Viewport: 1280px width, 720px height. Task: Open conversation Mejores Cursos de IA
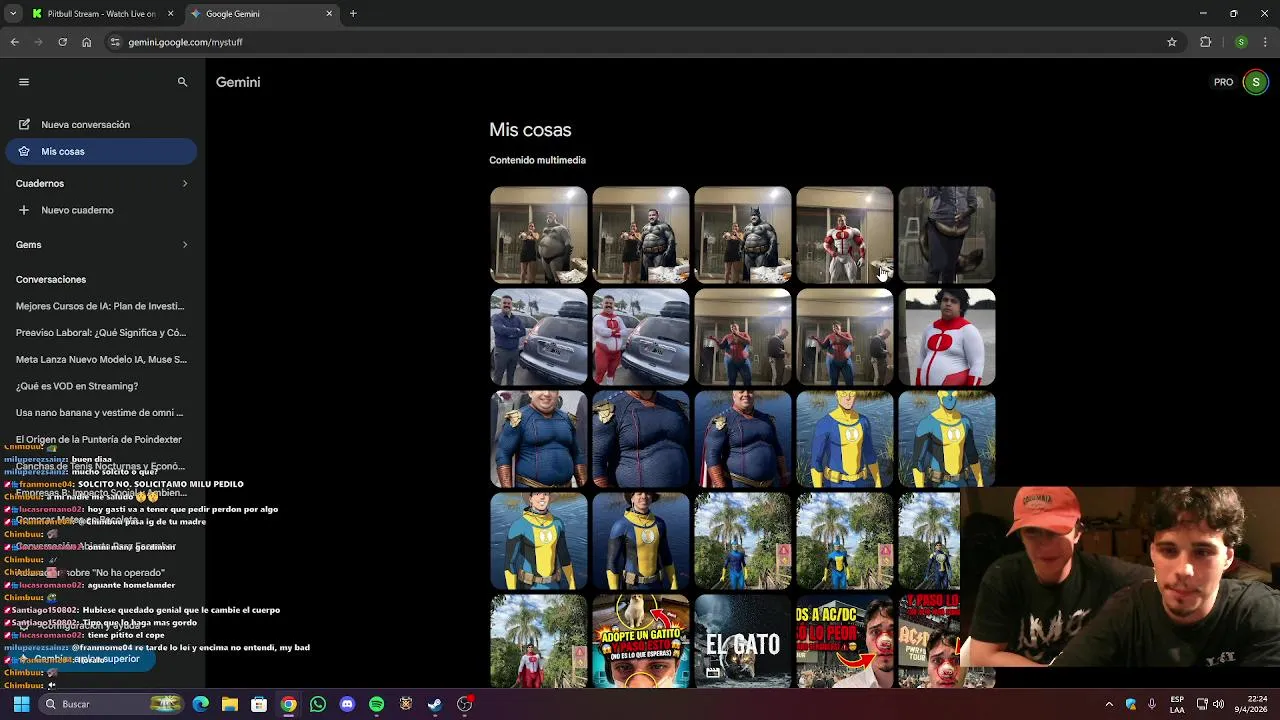point(100,306)
